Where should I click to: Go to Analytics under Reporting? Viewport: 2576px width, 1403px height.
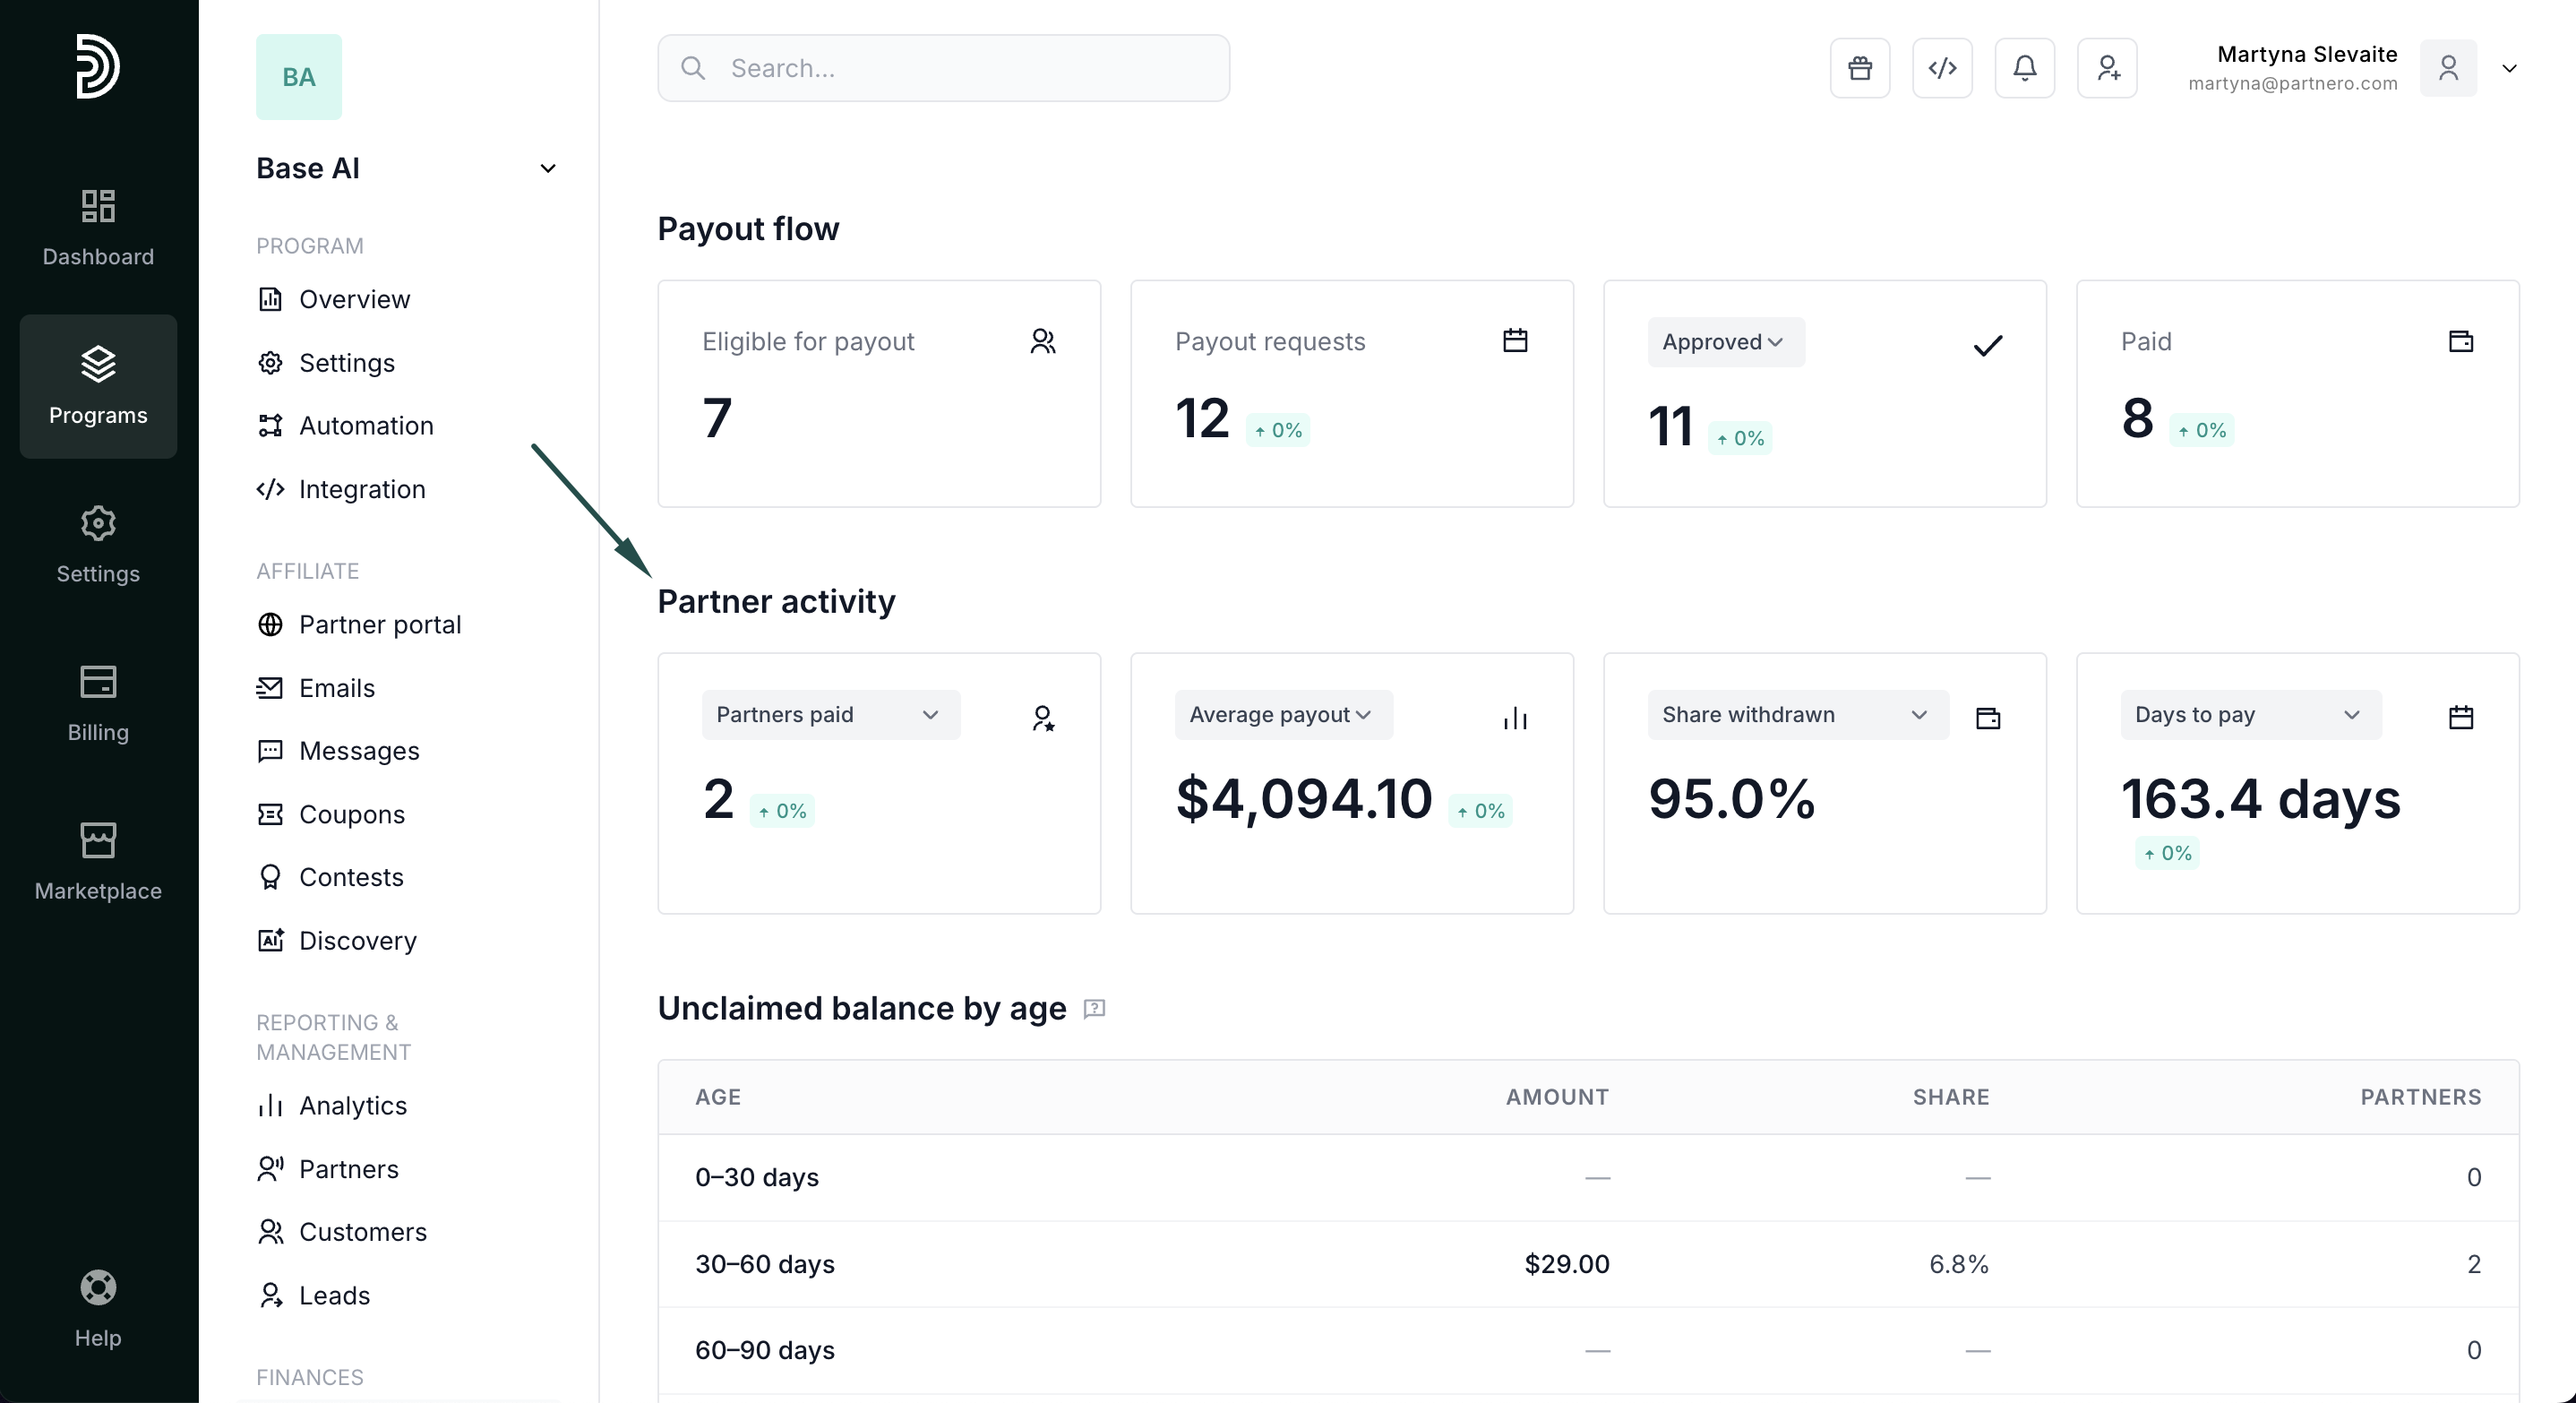(352, 1106)
